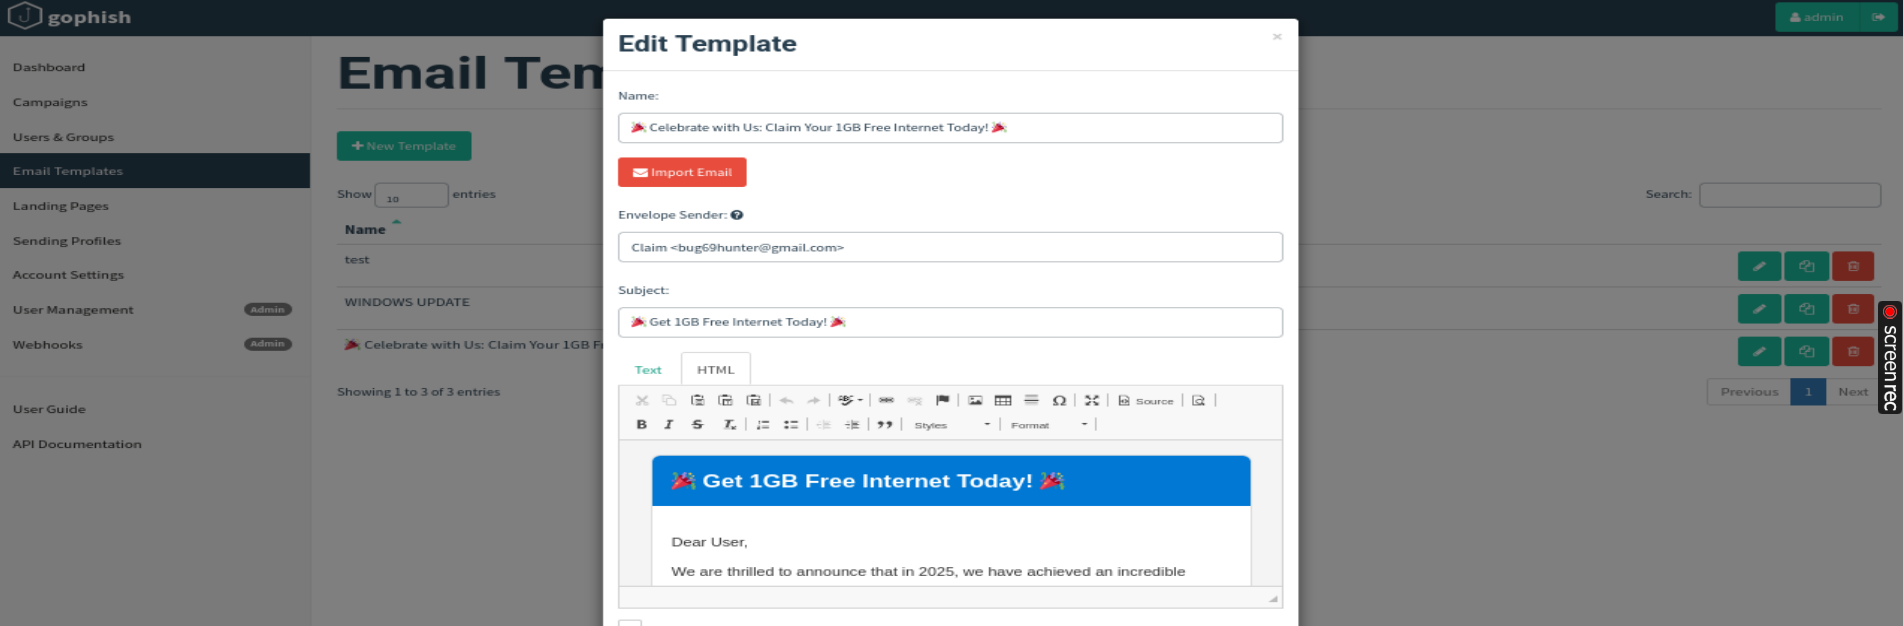Click the Next pagination button
This screenshot has width=1903, height=626.
[x=1852, y=392]
